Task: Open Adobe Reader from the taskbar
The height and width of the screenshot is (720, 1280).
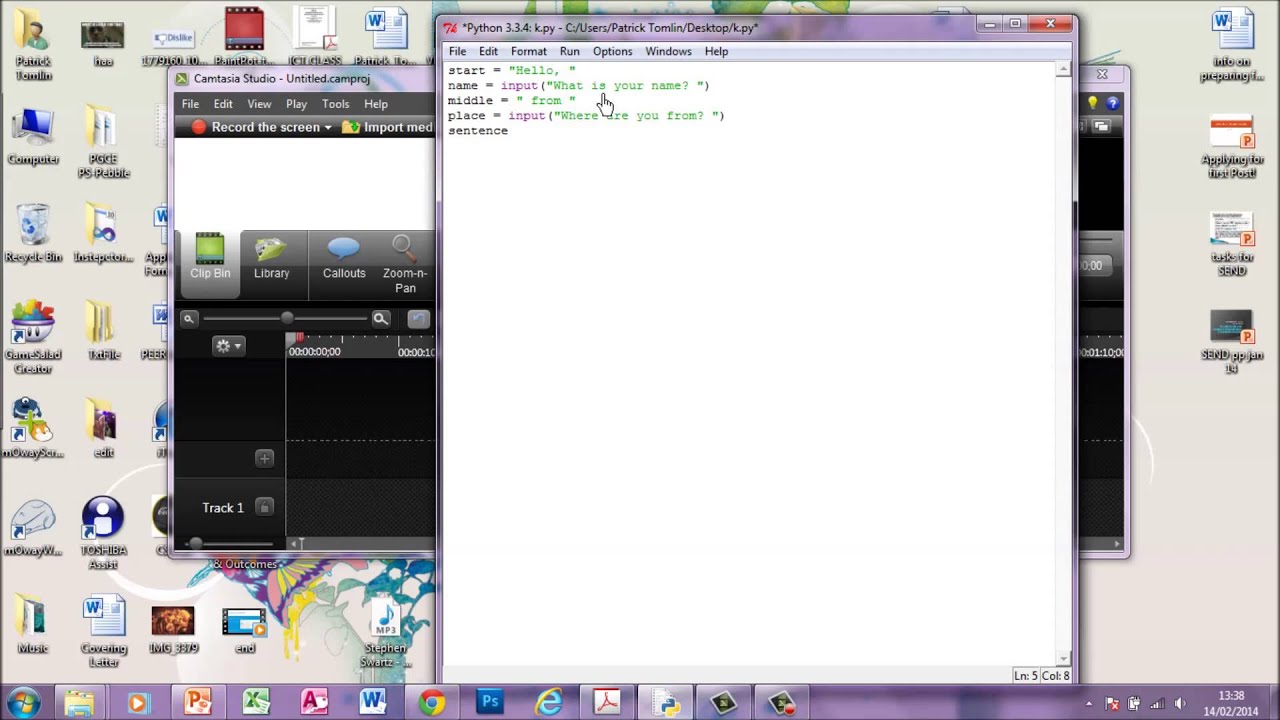Action: 607,702
